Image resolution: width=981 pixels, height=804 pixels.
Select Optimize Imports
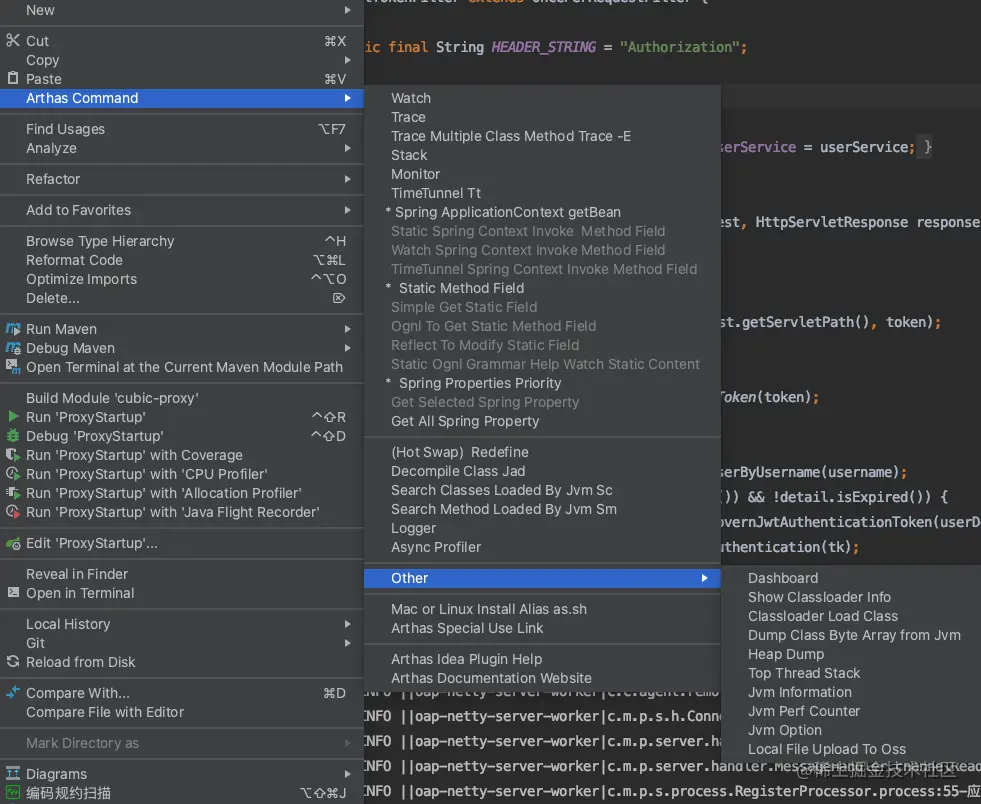coord(181,279)
